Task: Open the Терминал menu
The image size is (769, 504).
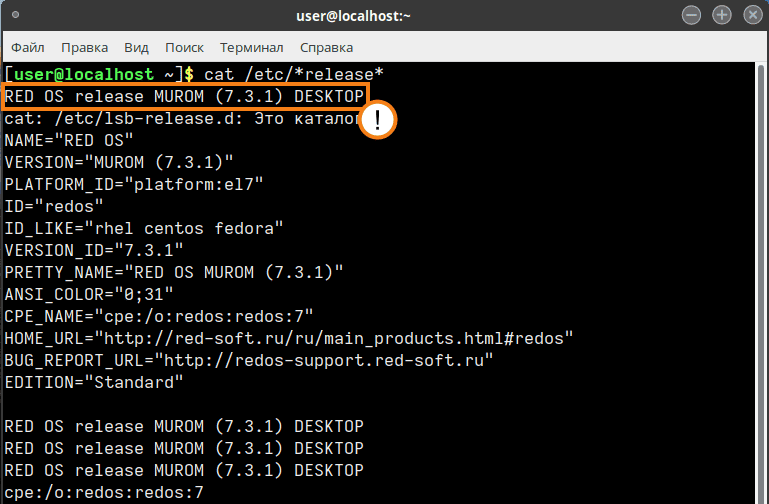Action: coord(252,48)
